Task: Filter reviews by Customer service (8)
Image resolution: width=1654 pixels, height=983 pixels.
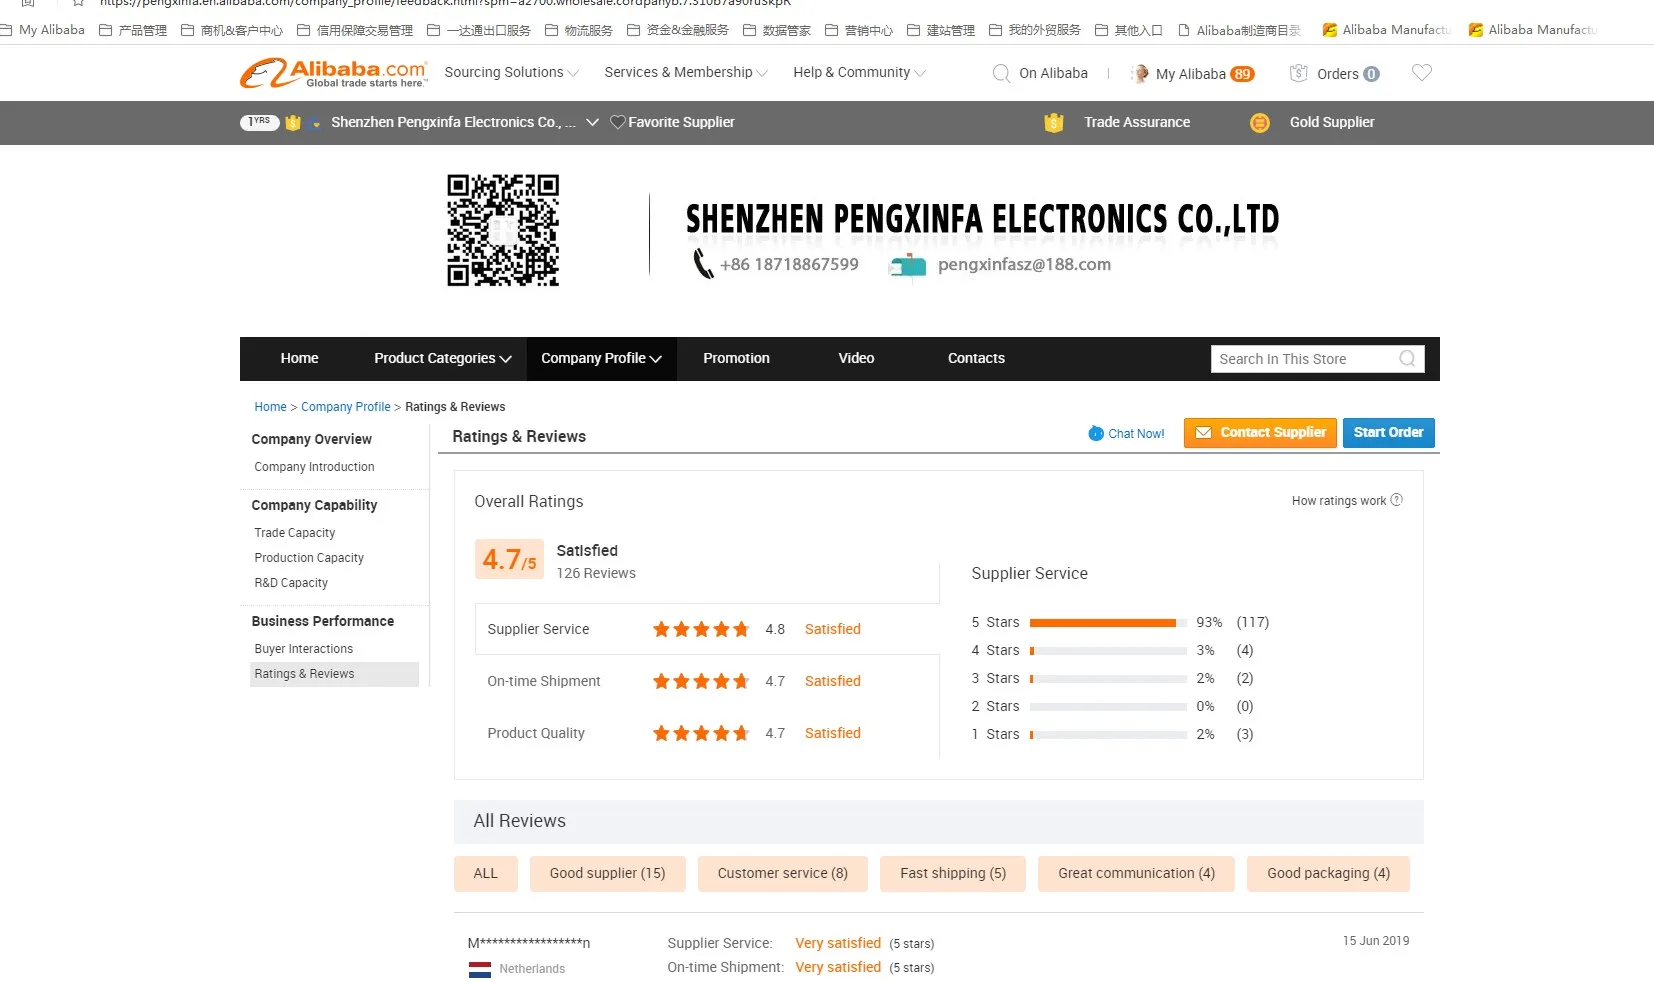Action: (x=782, y=874)
